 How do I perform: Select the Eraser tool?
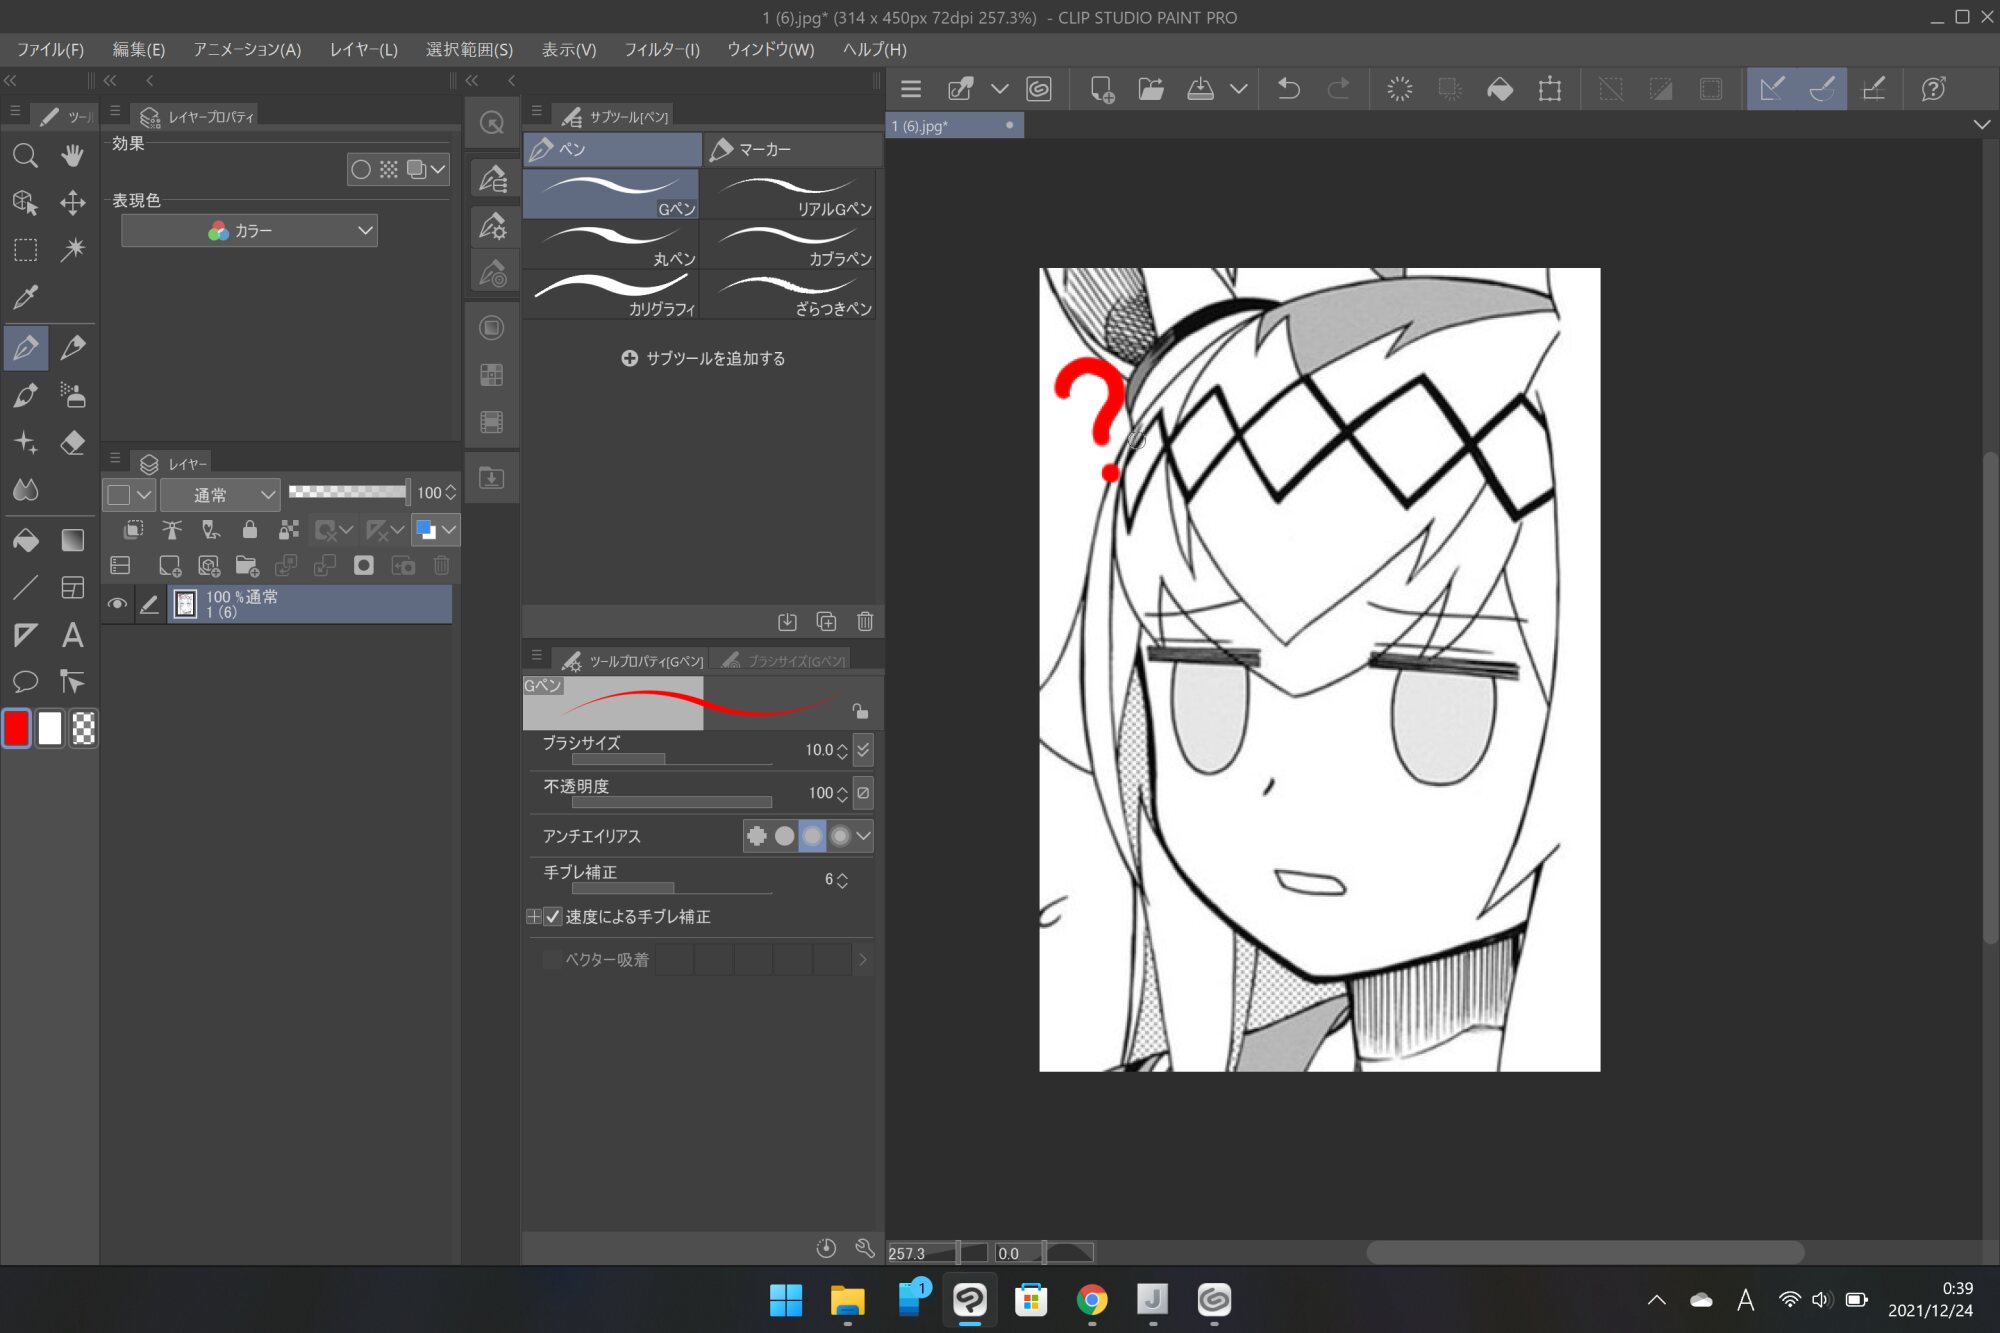(x=73, y=443)
